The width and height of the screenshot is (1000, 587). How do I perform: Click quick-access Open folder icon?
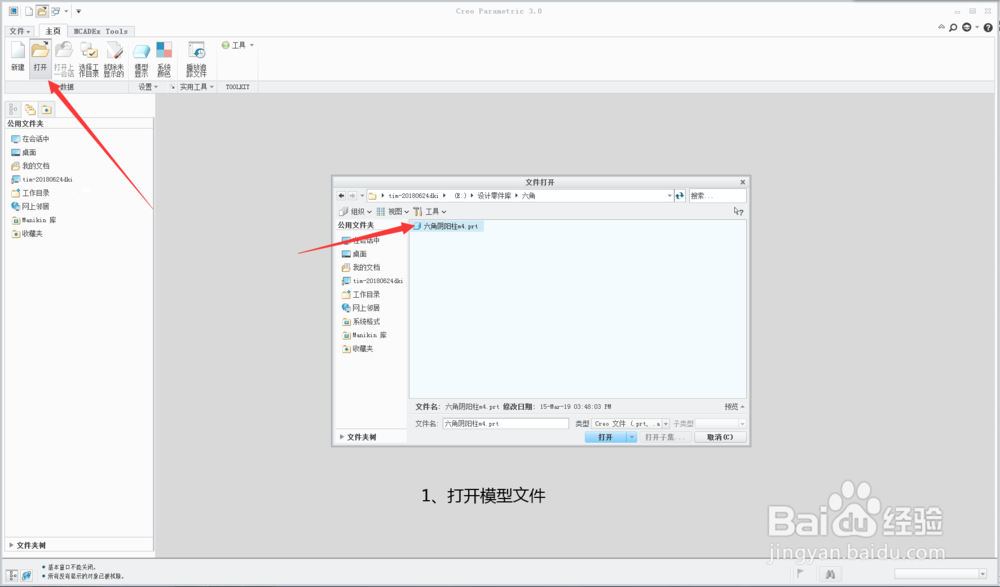coord(41,11)
